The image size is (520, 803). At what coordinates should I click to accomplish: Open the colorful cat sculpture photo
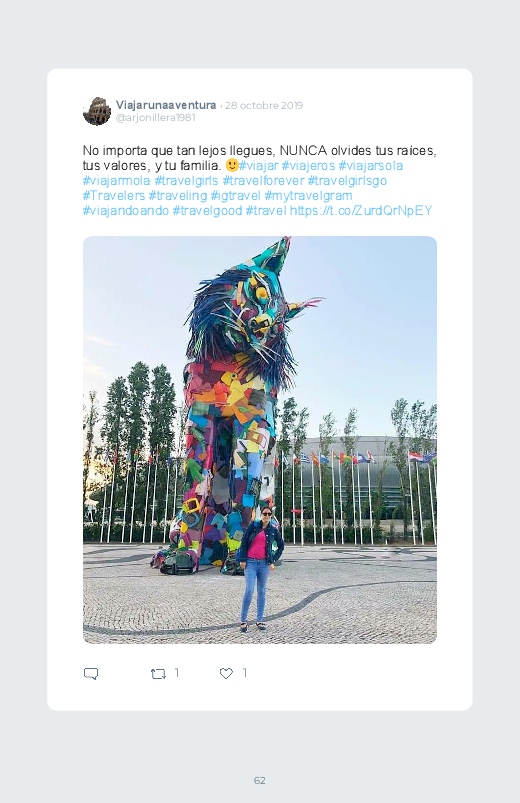coord(260,440)
